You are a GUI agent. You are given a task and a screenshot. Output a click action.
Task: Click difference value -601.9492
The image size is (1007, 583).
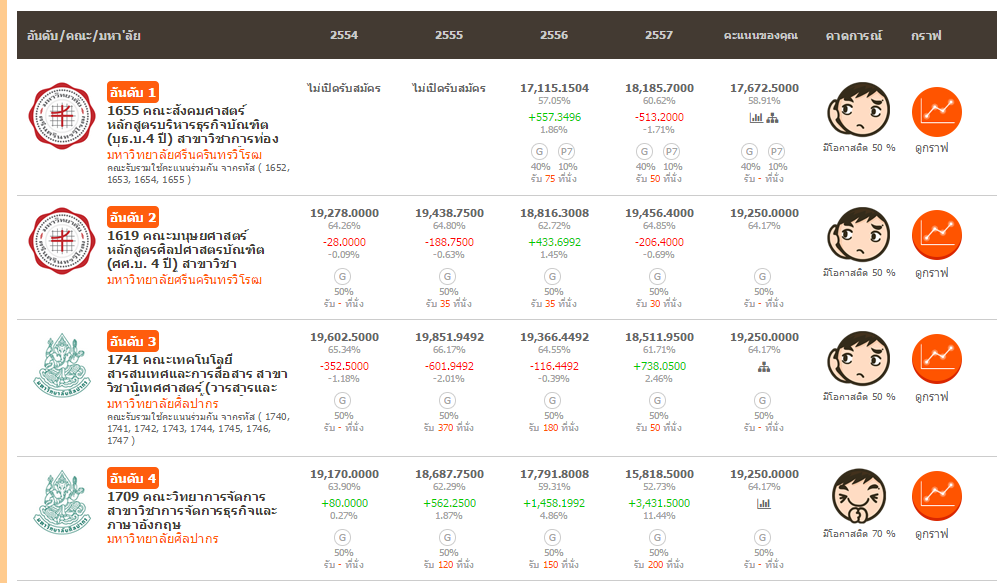450,366
